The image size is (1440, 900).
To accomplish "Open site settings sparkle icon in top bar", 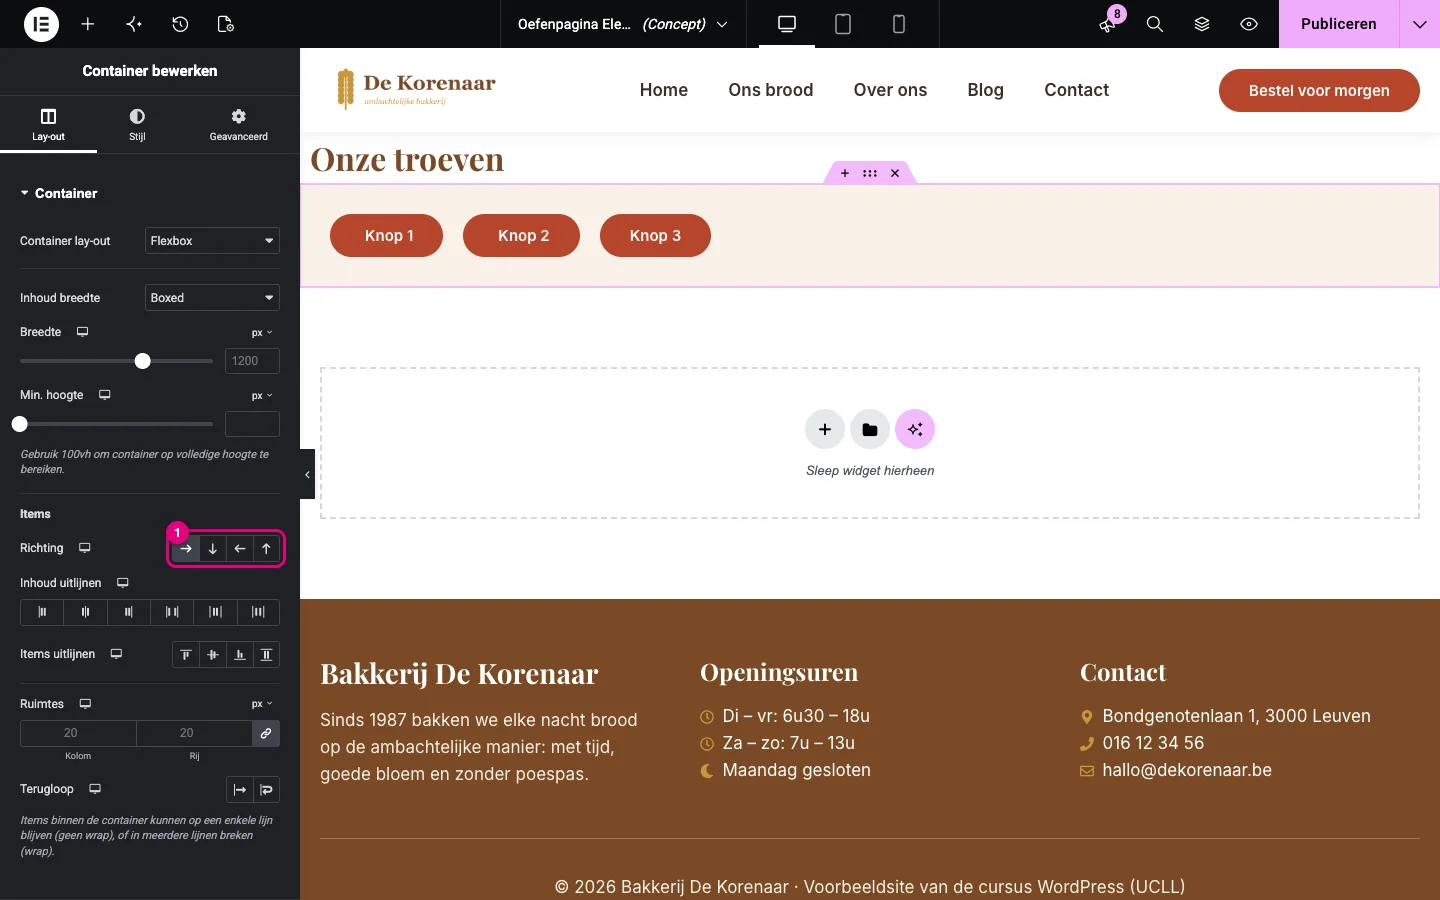I will (x=134, y=24).
